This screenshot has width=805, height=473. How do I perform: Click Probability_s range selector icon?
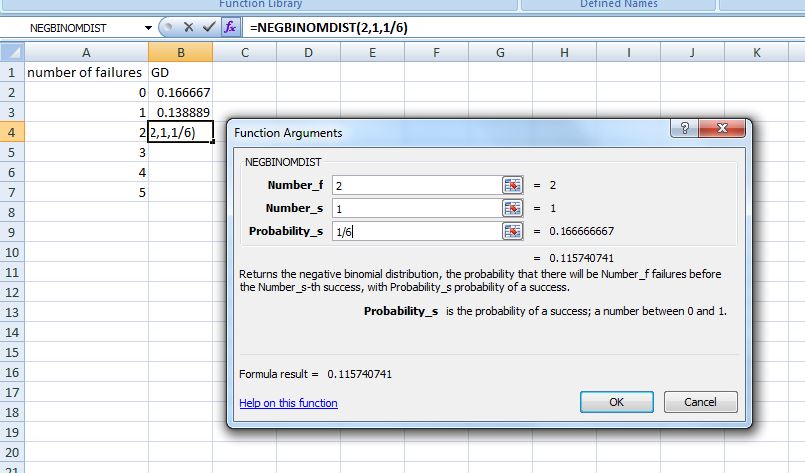[512, 231]
